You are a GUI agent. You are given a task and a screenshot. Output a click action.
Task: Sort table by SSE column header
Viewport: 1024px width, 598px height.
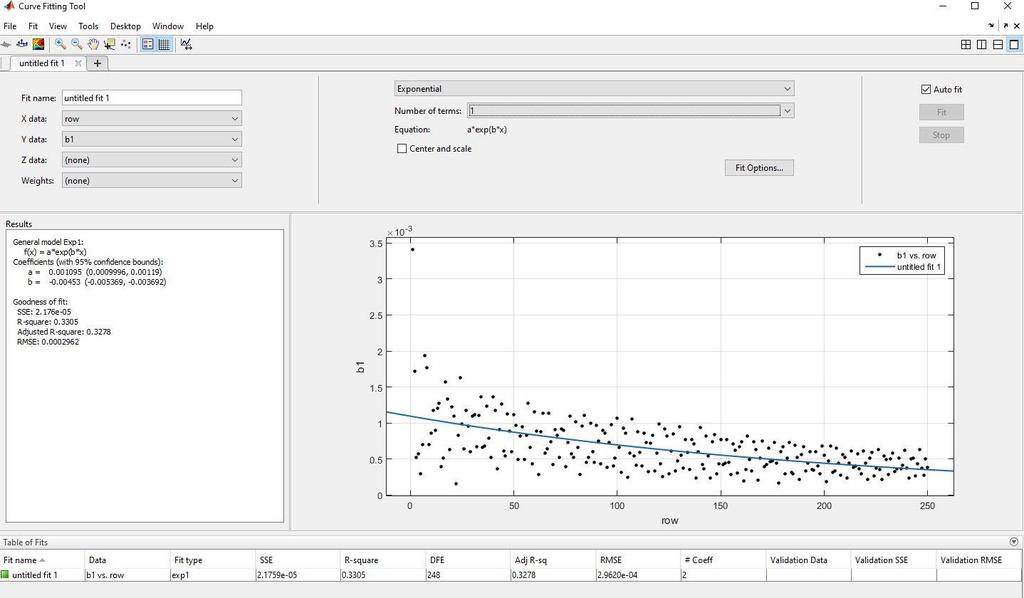point(298,560)
